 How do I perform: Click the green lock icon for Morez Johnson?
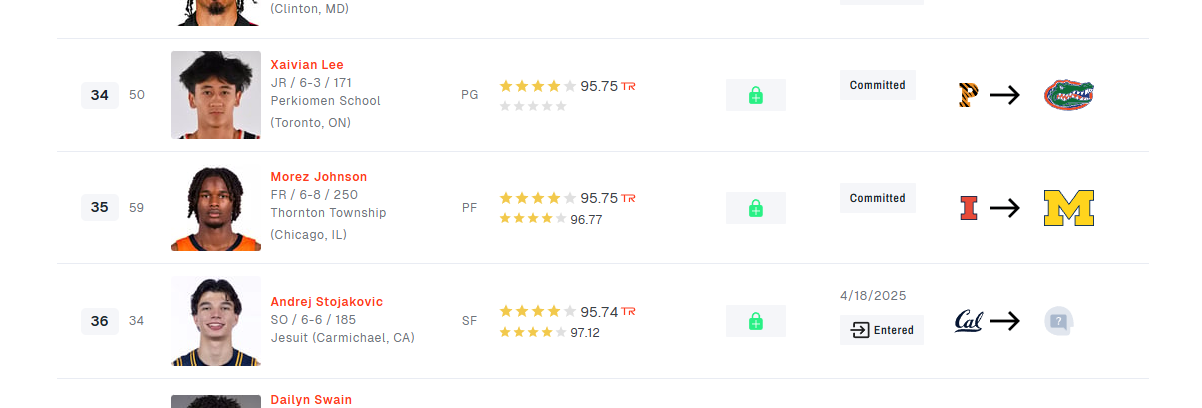click(x=755, y=208)
